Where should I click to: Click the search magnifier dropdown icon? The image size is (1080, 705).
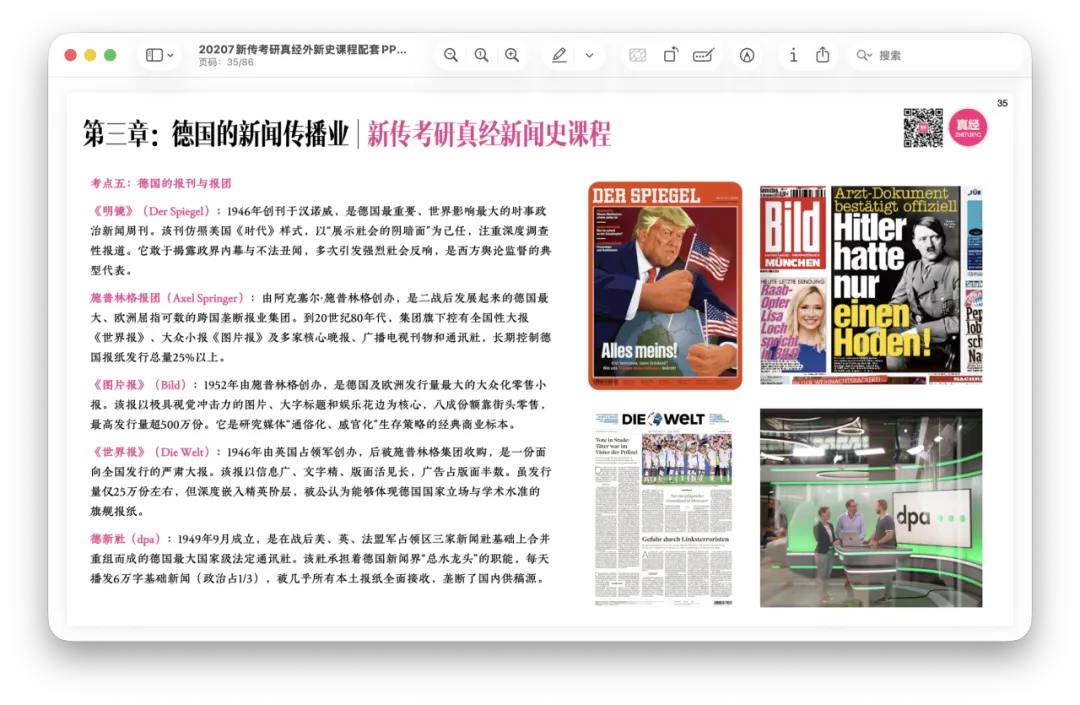pos(864,55)
